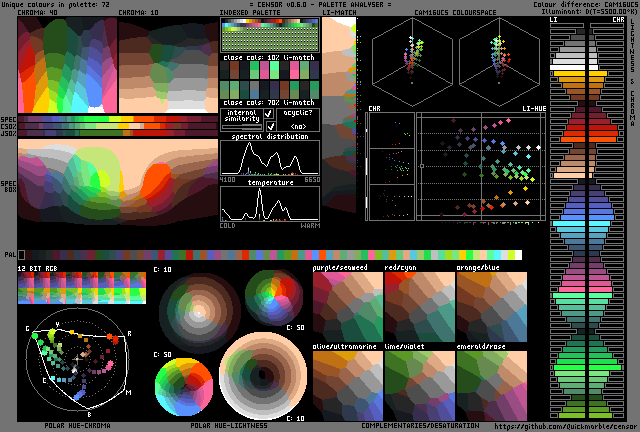Click the letter M on polar diagram
Screen dimensions: 640x432
(x=129, y=392)
